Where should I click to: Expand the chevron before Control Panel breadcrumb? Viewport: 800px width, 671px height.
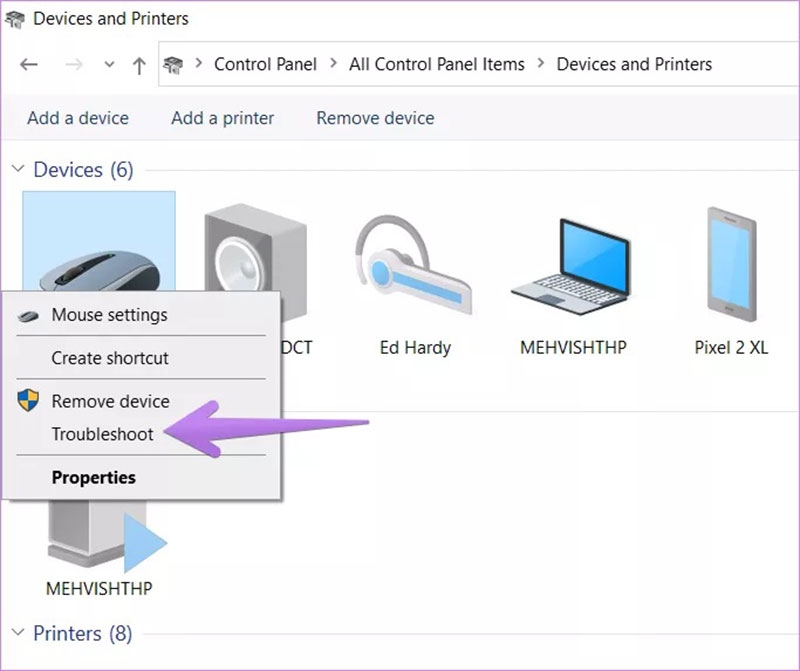click(x=198, y=64)
